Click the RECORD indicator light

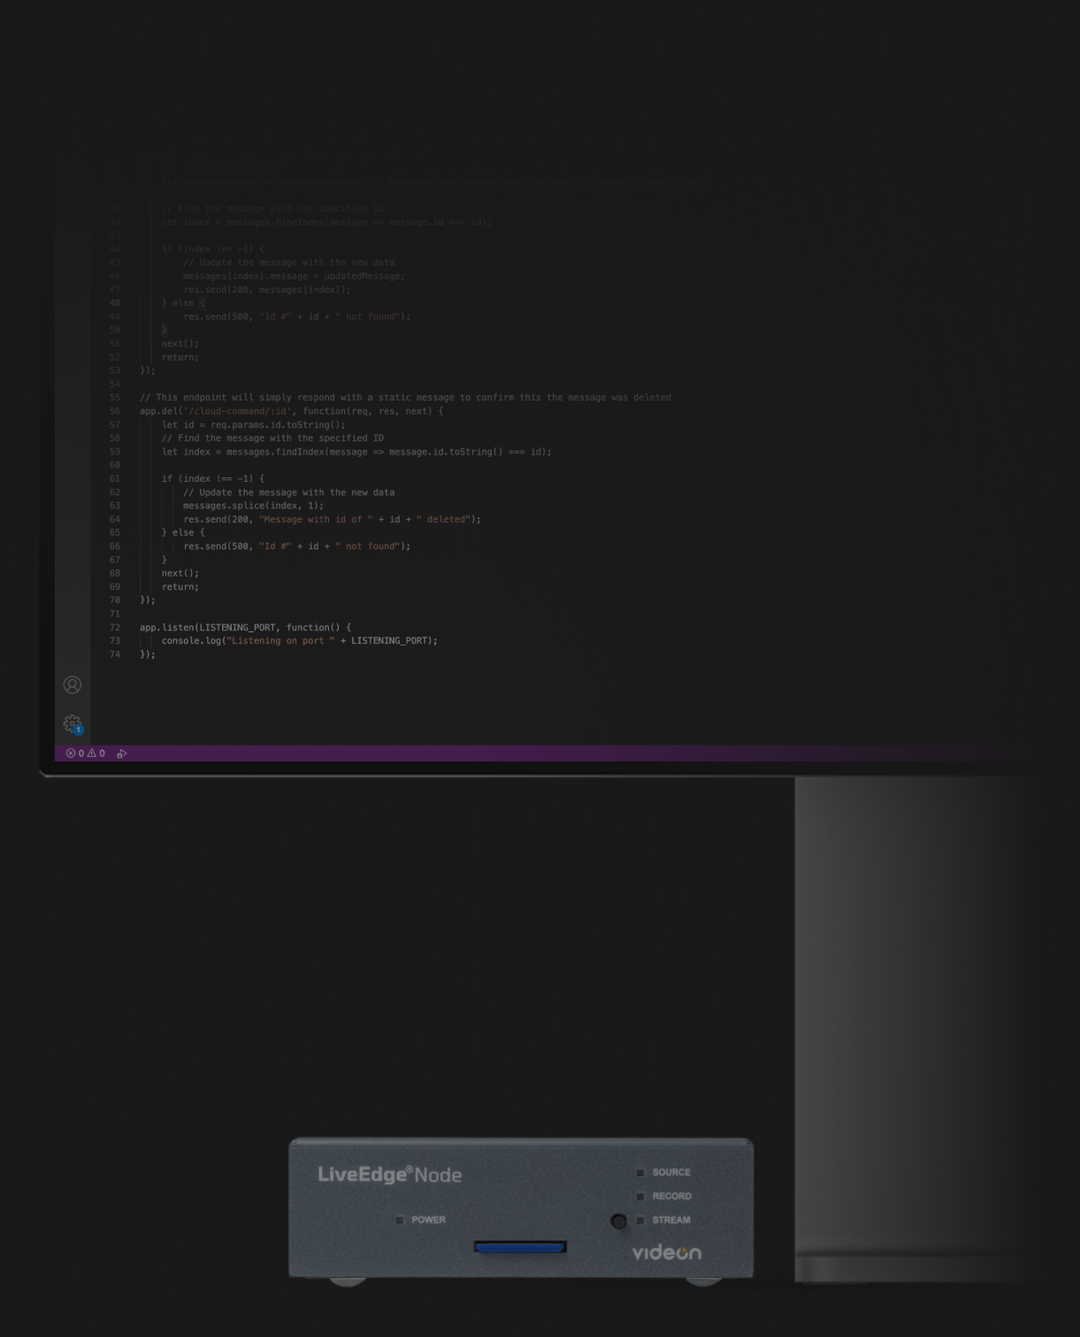[641, 1195]
